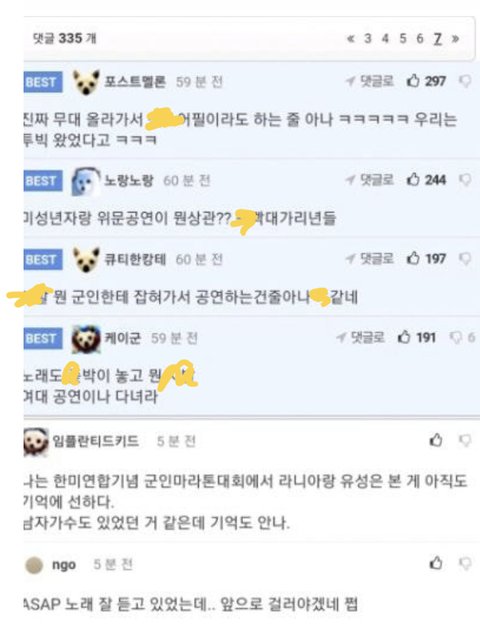
Task: Thumbs-up the 임플란티드키드 comment
Action: click(436, 440)
